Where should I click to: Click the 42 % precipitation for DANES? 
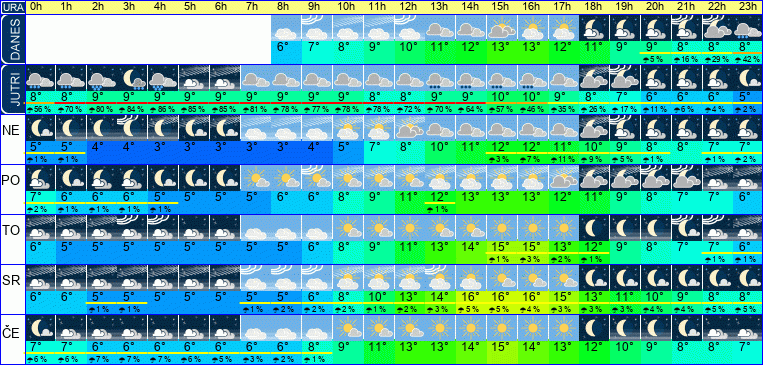pyautogui.click(x=747, y=59)
